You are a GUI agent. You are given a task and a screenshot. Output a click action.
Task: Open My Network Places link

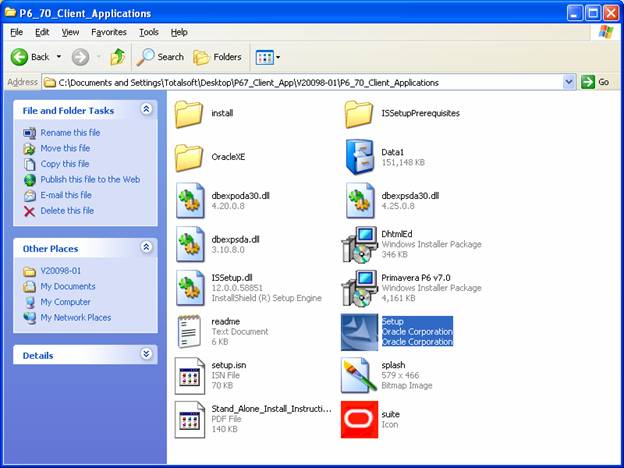click(76, 318)
